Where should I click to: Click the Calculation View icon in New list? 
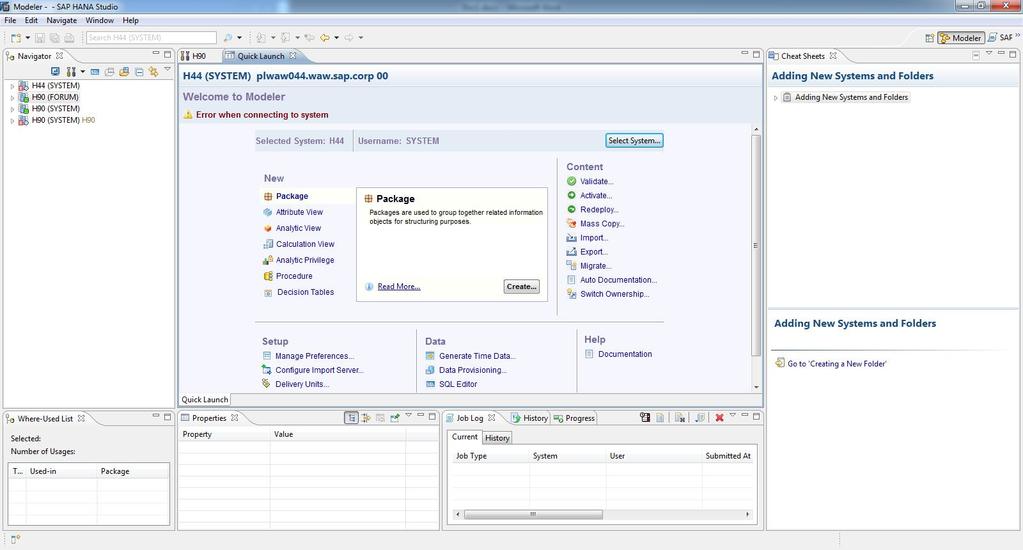[x=268, y=244]
